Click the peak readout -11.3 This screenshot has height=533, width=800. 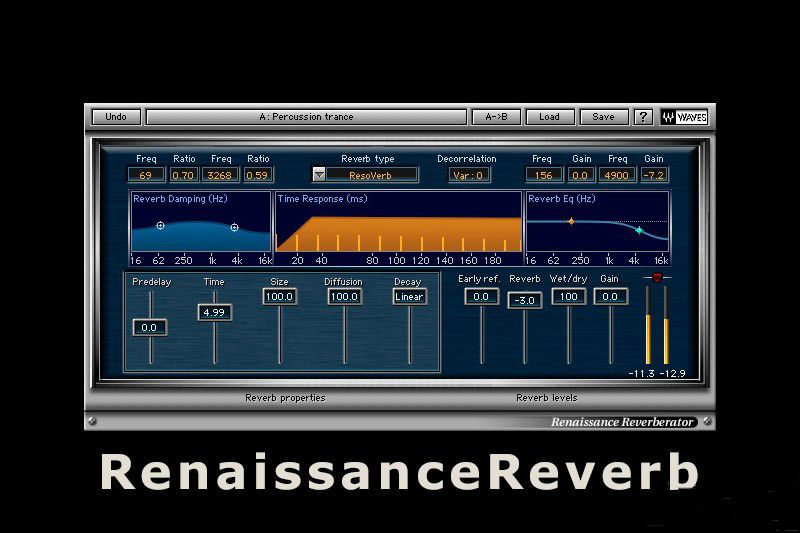click(x=641, y=373)
